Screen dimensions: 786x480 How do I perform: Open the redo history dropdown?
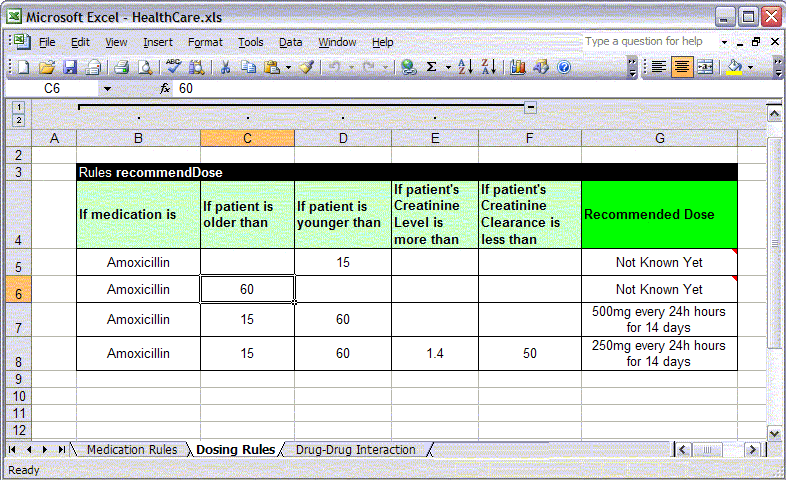[x=385, y=67]
